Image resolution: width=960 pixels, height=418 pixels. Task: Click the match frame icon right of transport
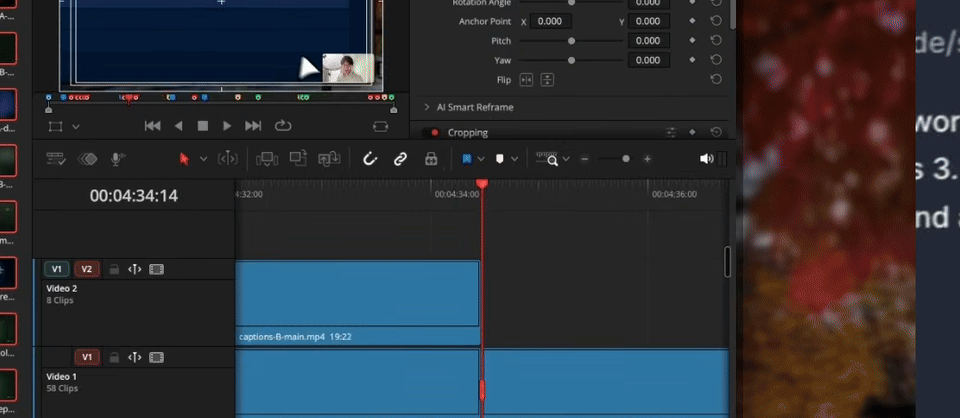380,126
